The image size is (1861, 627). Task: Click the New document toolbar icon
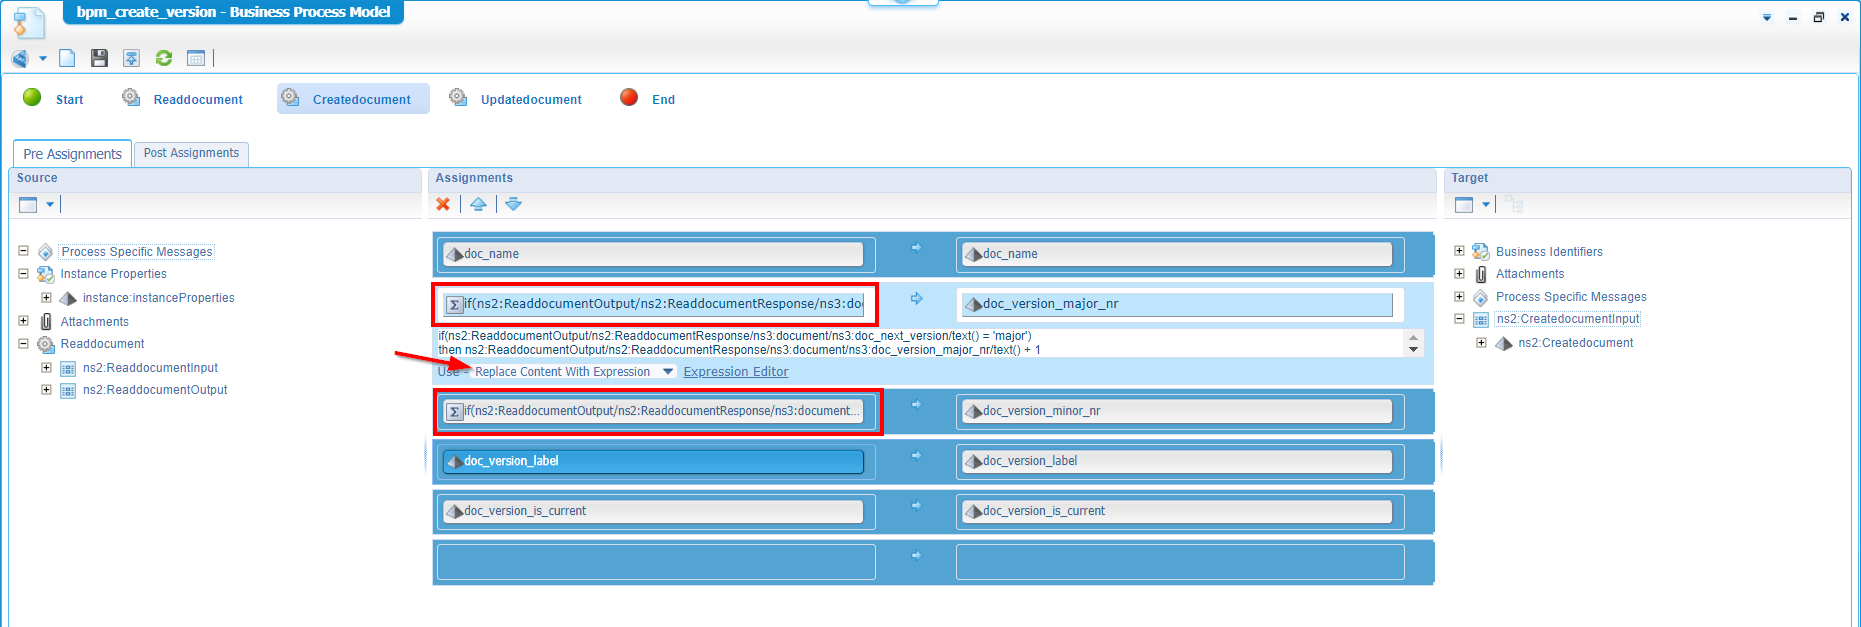coord(67,59)
